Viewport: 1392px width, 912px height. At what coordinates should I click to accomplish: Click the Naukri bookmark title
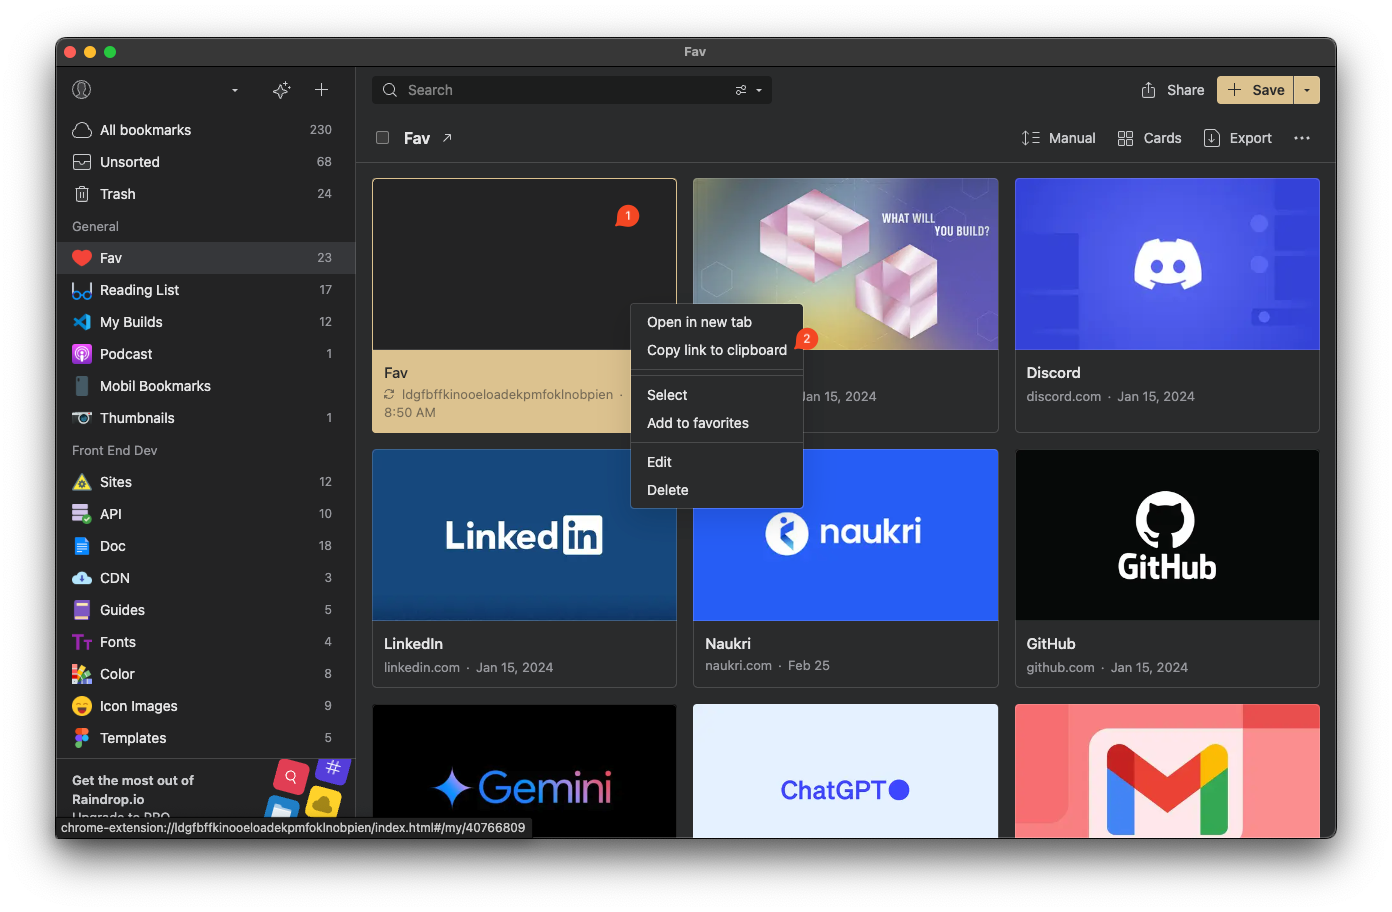point(728,644)
